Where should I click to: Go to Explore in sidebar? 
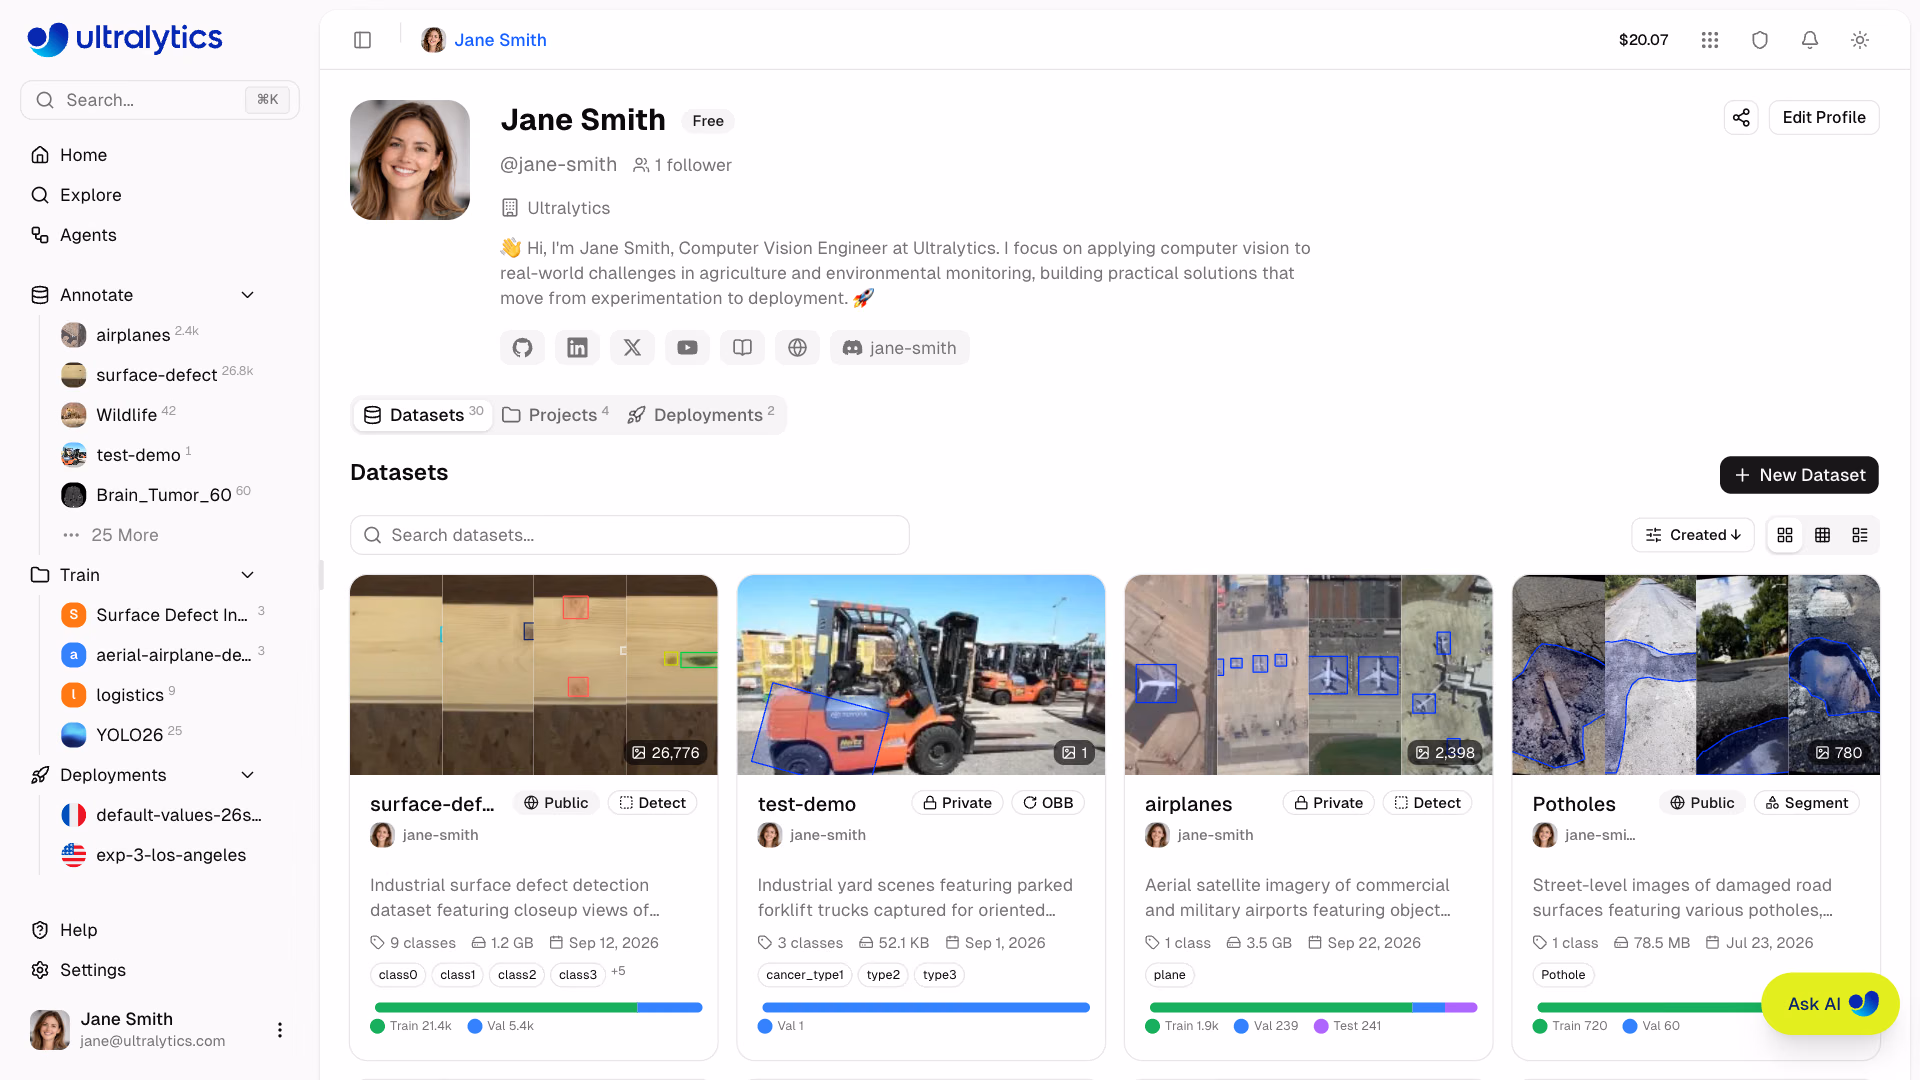point(90,195)
